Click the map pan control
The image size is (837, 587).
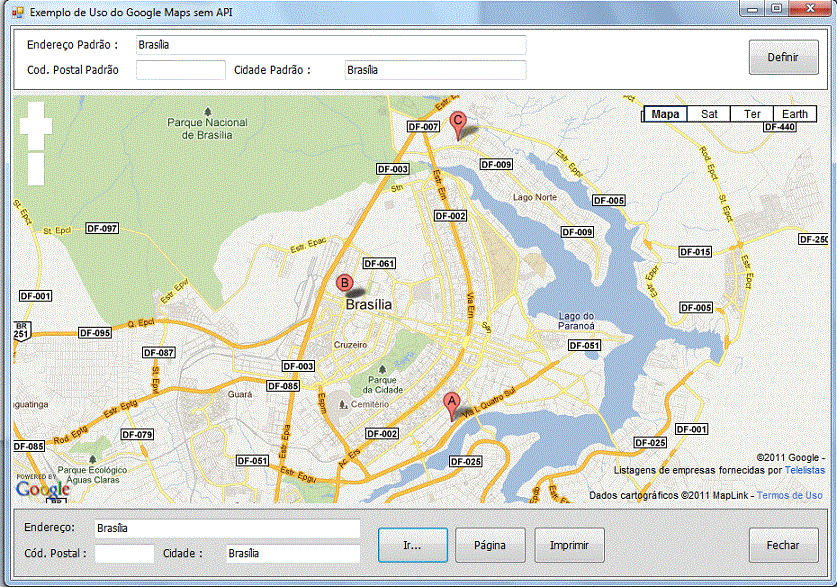(x=36, y=125)
